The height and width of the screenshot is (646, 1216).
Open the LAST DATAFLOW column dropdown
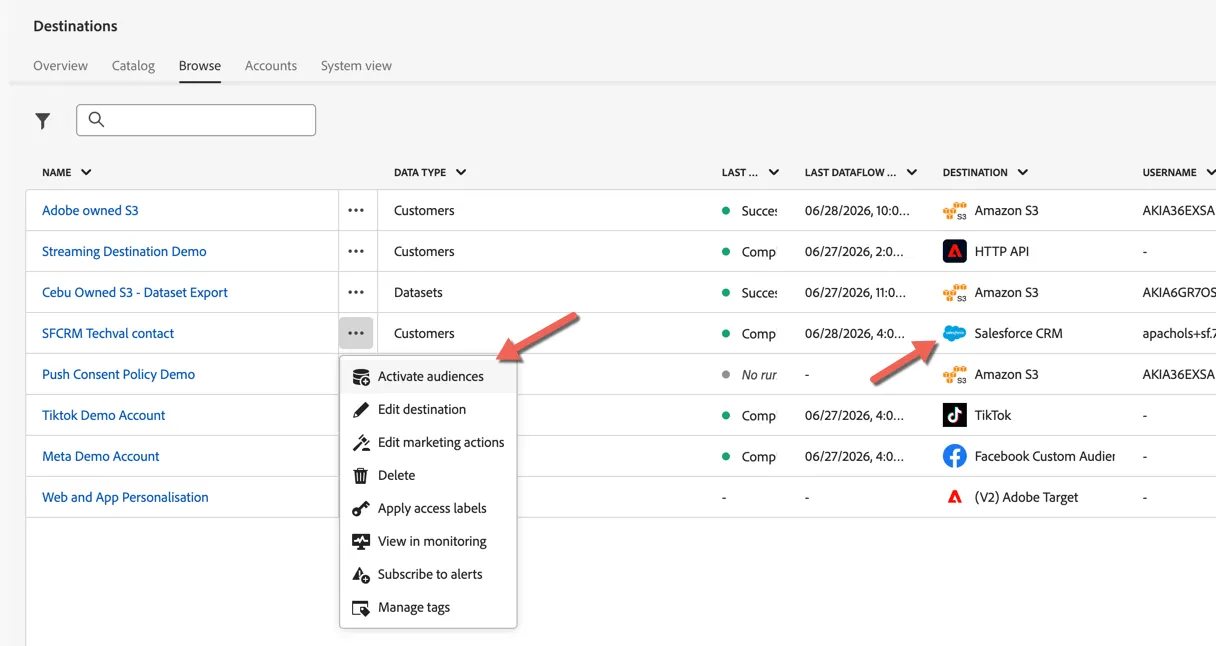[912, 172]
